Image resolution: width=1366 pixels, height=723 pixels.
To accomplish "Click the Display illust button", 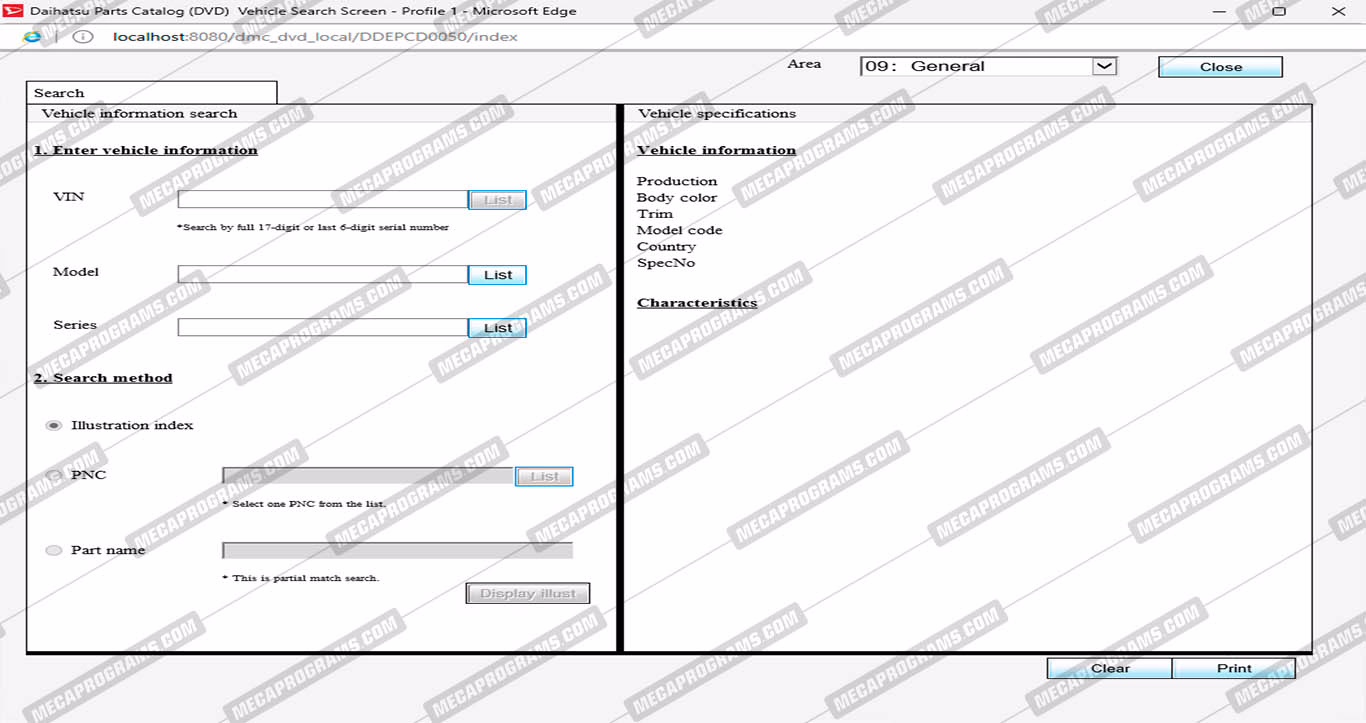I will click(x=528, y=593).
